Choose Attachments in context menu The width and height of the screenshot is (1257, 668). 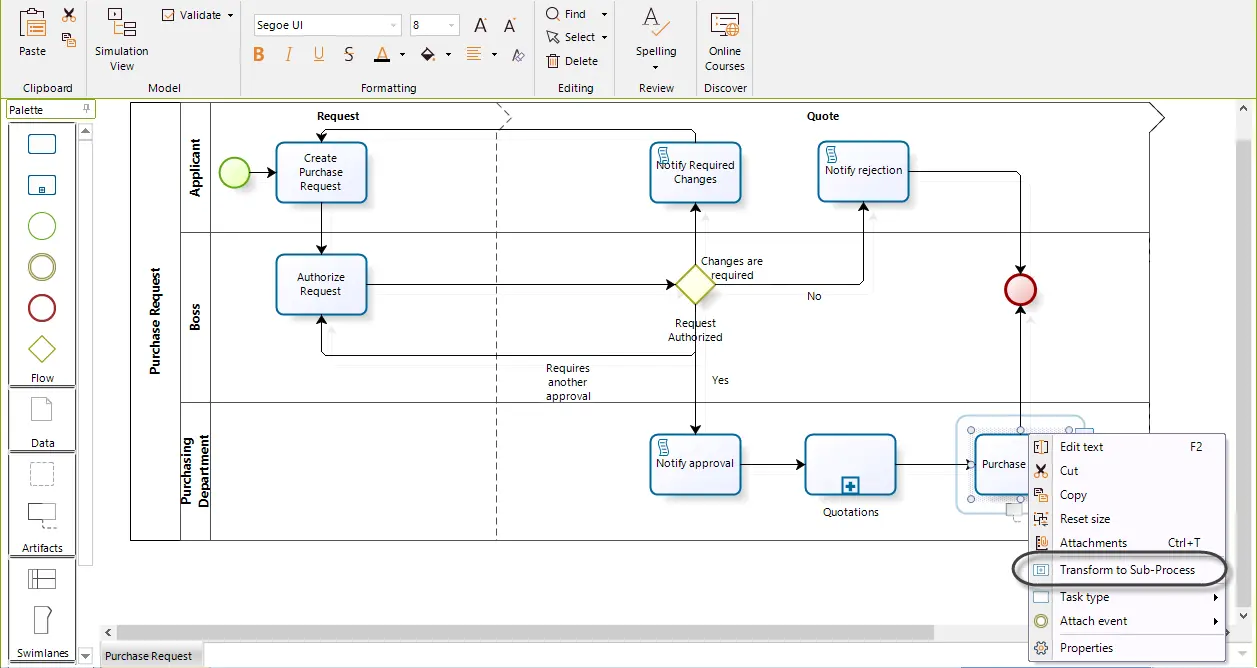(1126, 543)
